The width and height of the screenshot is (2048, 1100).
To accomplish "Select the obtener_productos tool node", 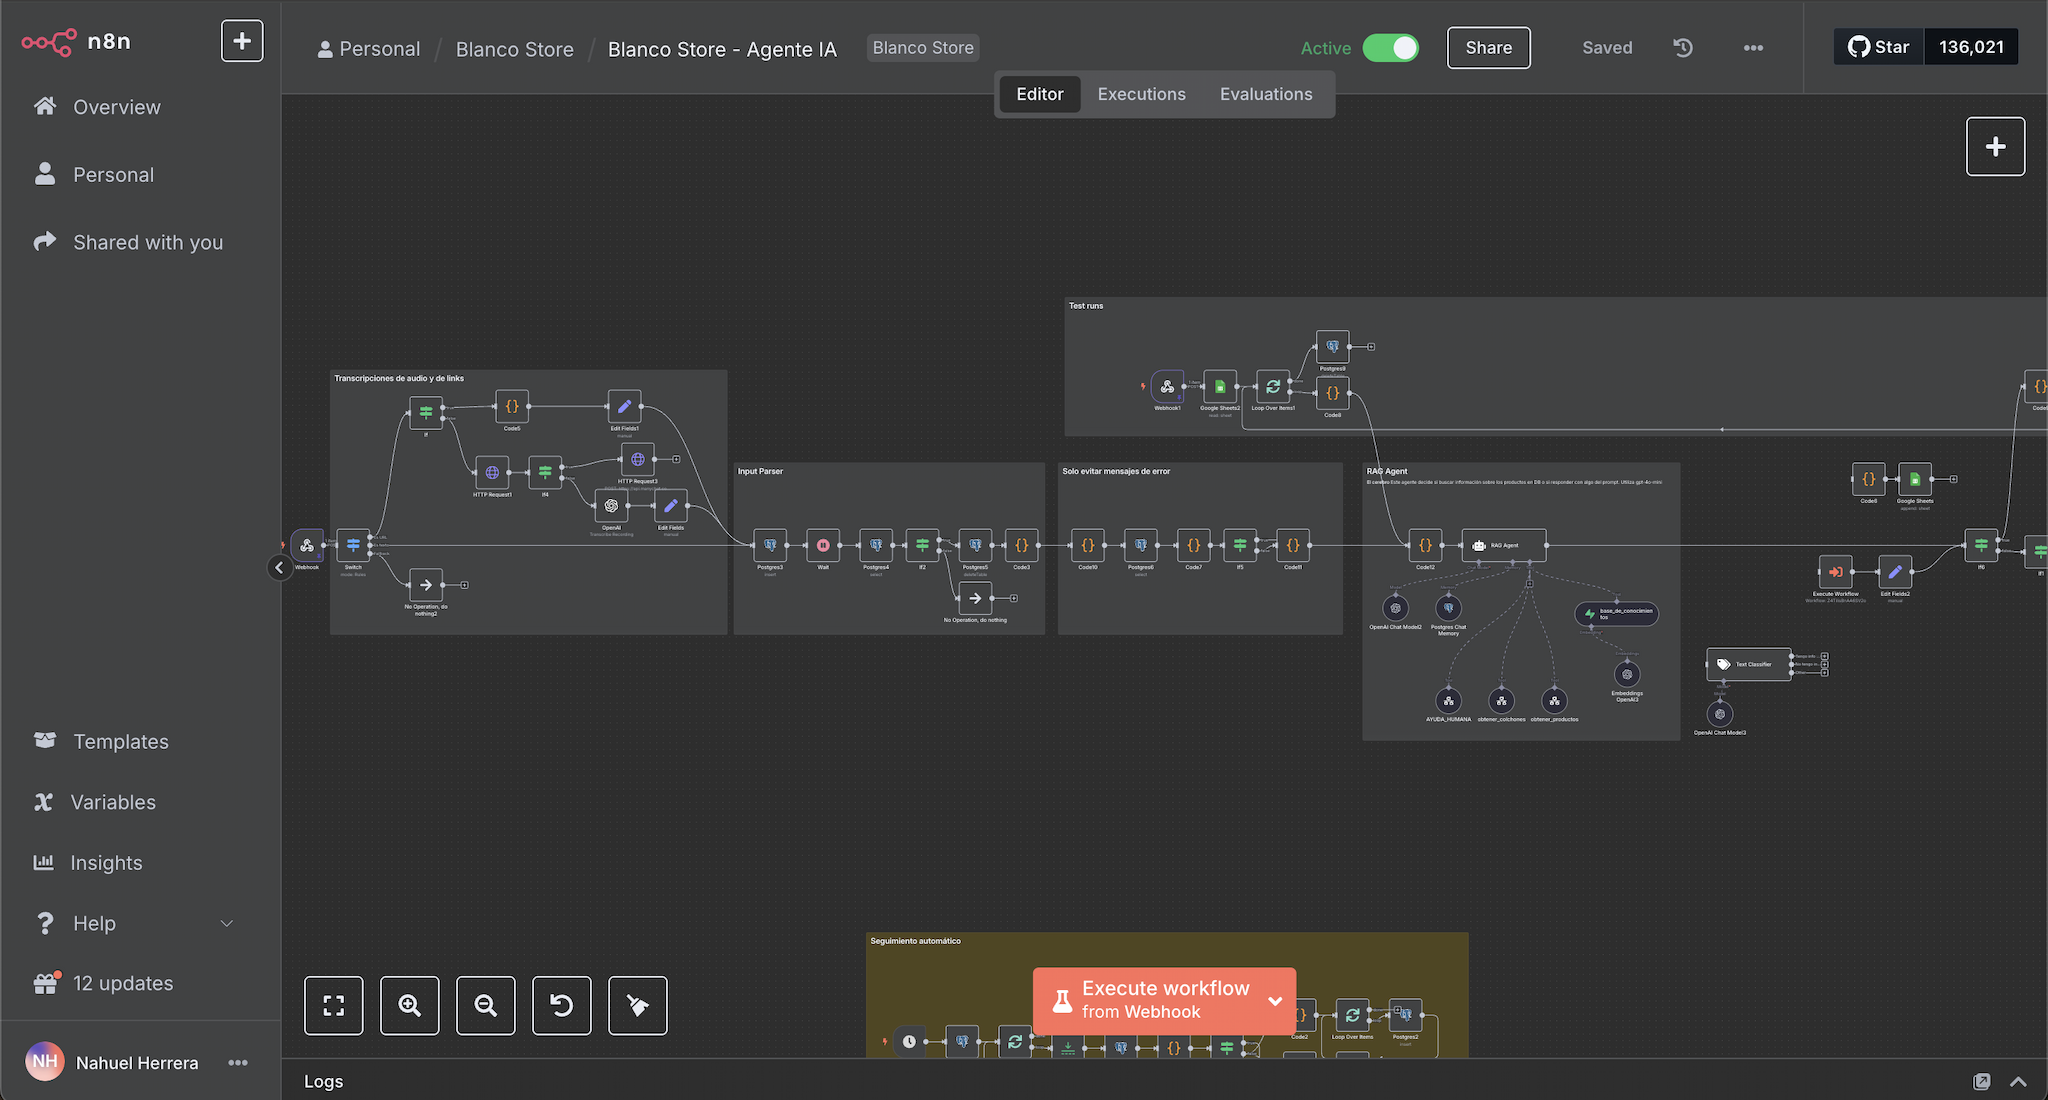I will (1554, 701).
